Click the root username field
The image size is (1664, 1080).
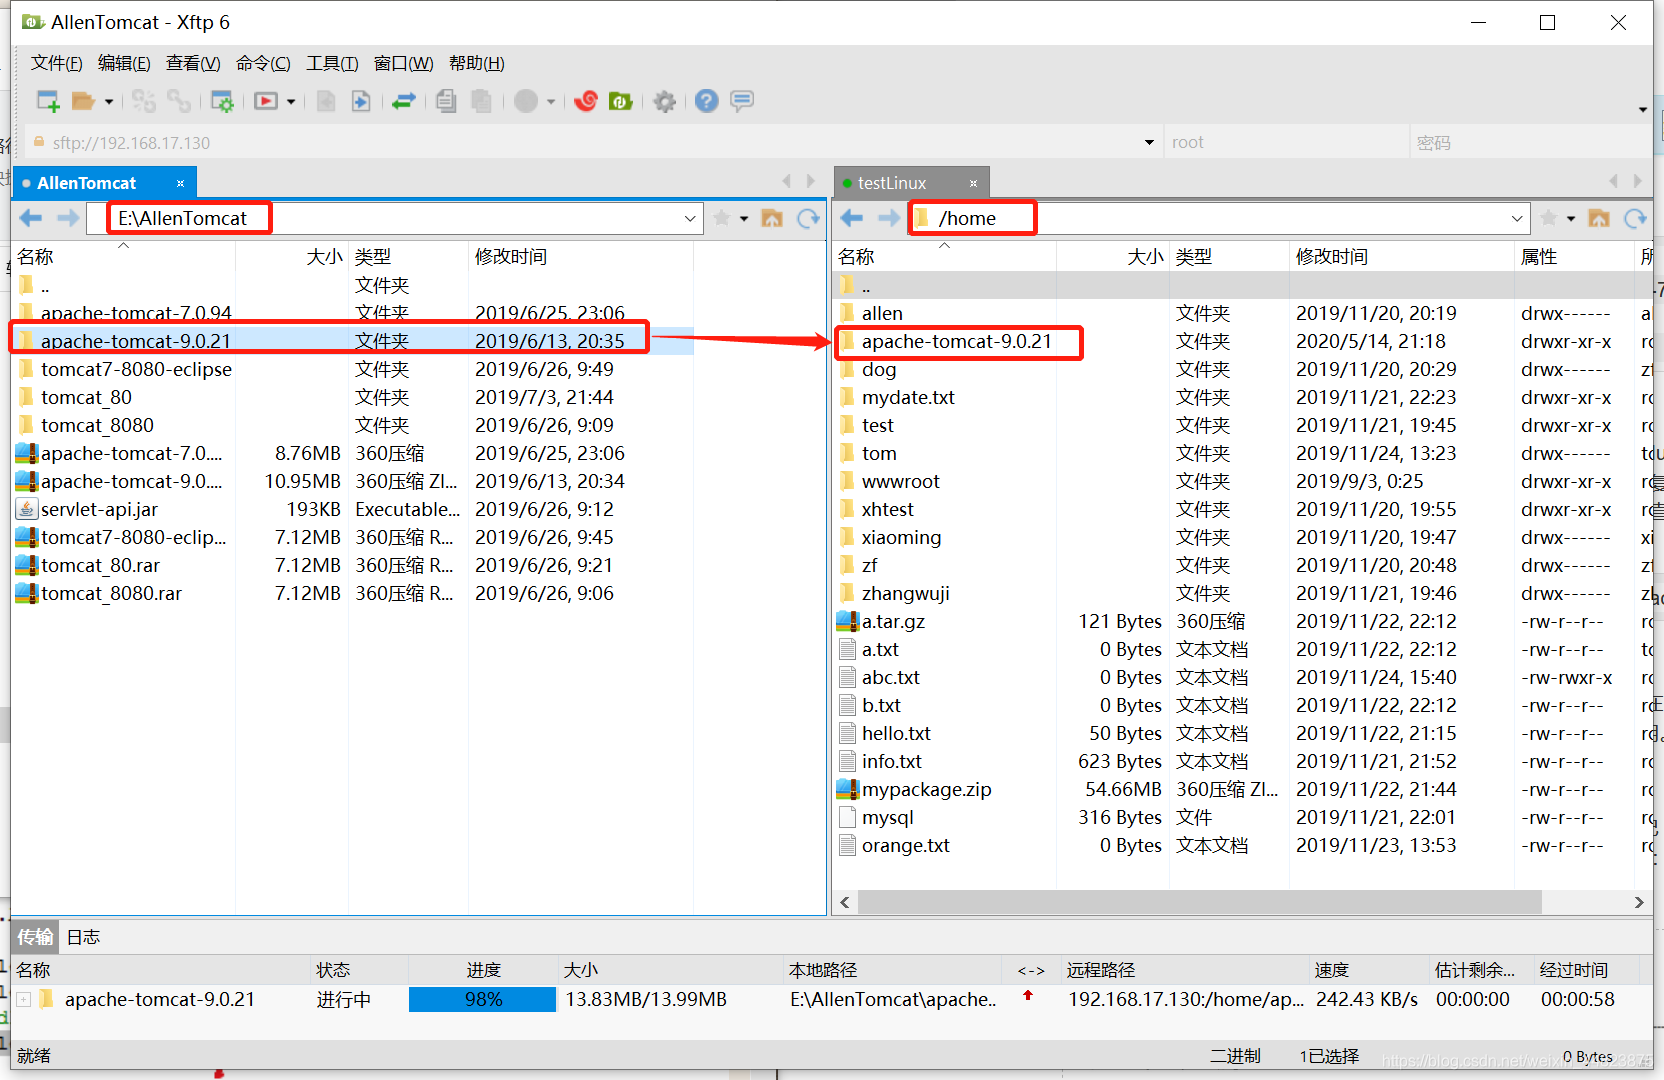tap(1286, 142)
